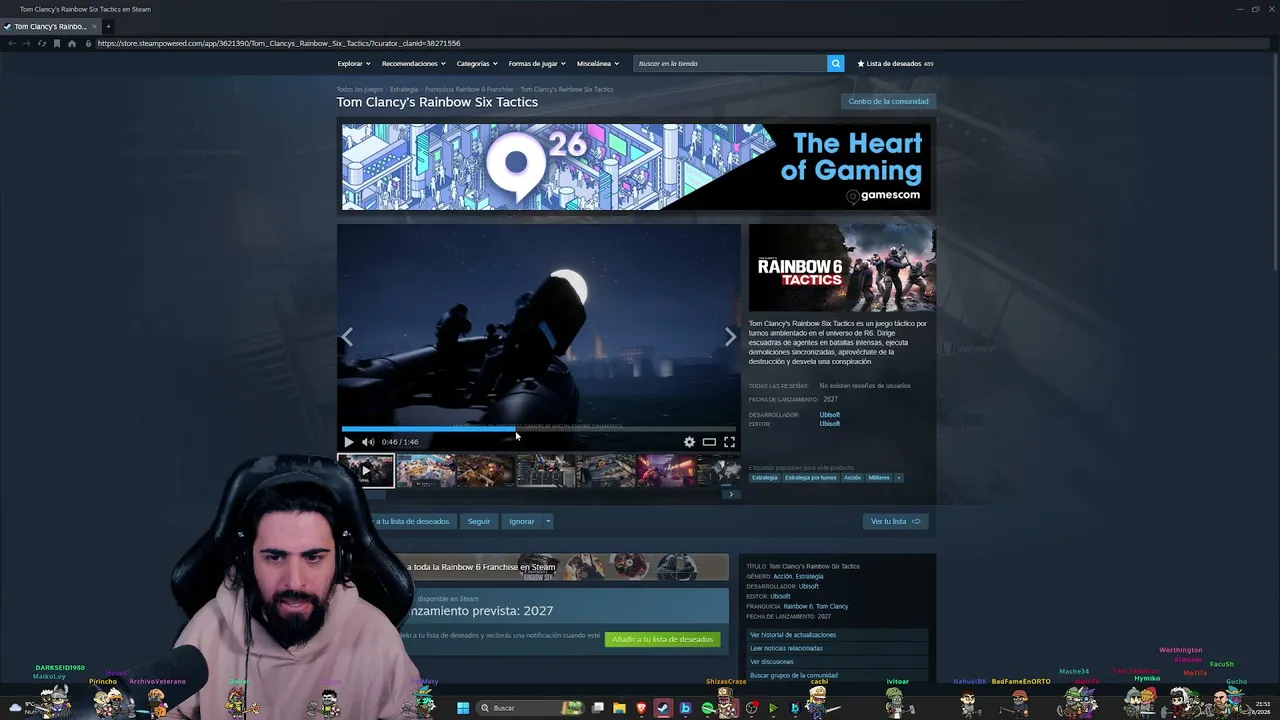Expand the Recomendaciones menu
The width and height of the screenshot is (1280, 720).
(x=414, y=63)
